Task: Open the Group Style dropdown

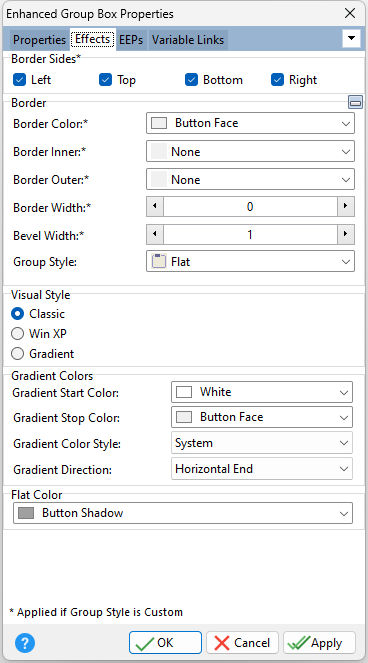Action: (250, 262)
